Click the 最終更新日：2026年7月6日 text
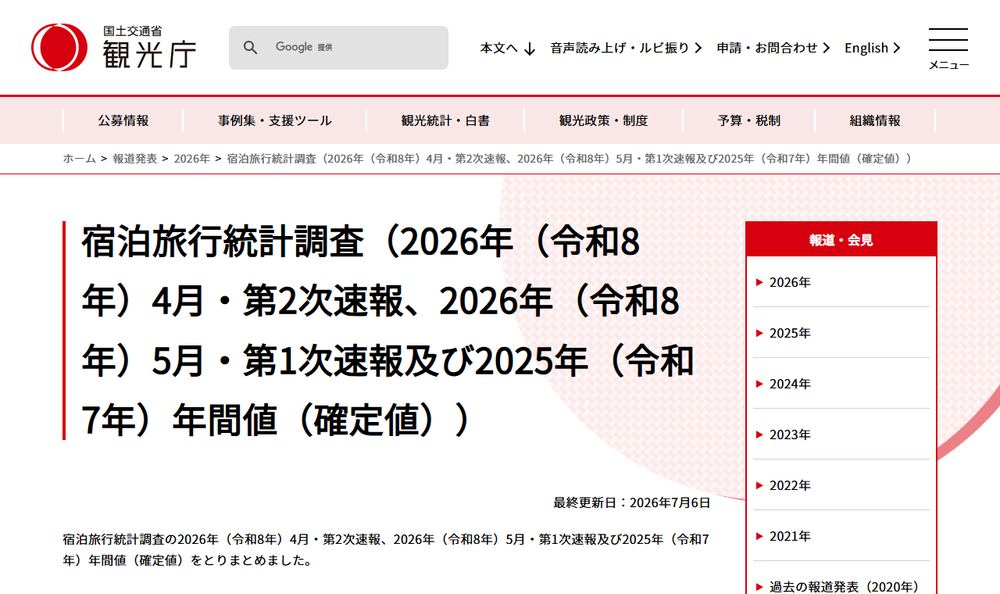Screen dimensions: 1000x594 pos(631,503)
